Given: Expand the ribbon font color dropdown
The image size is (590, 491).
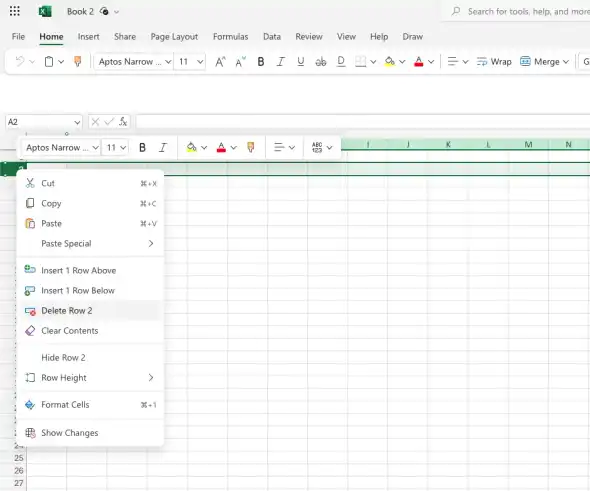Looking at the screenshot, I should pos(431,62).
